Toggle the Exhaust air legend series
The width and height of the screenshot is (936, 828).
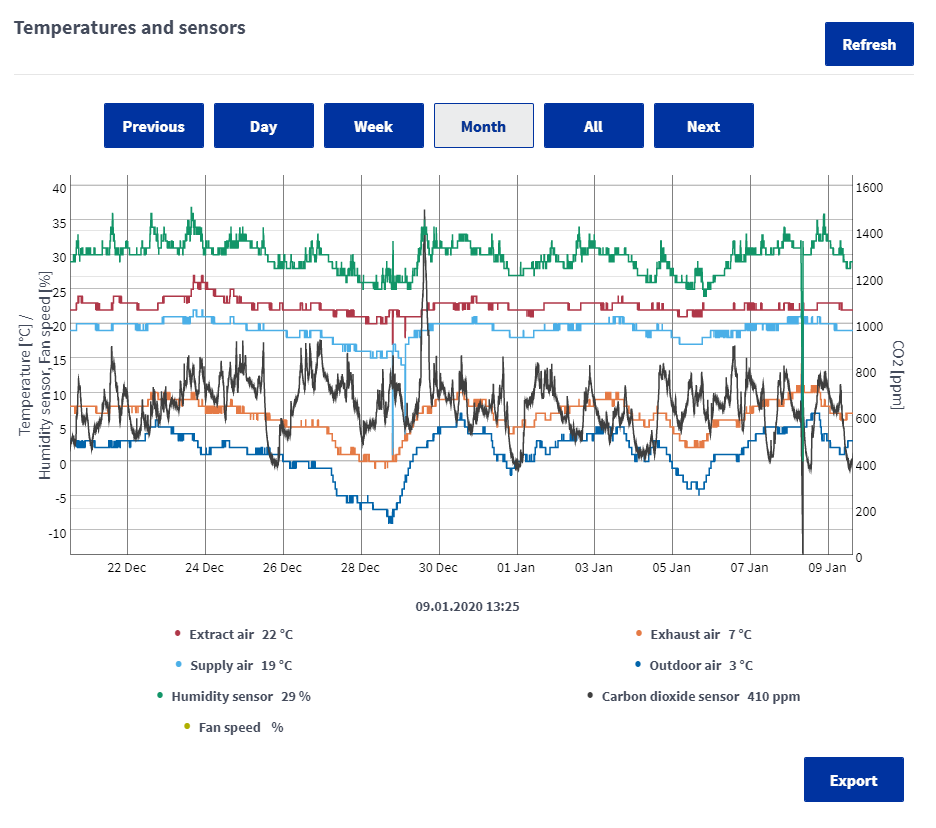click(x=685, y=634)
